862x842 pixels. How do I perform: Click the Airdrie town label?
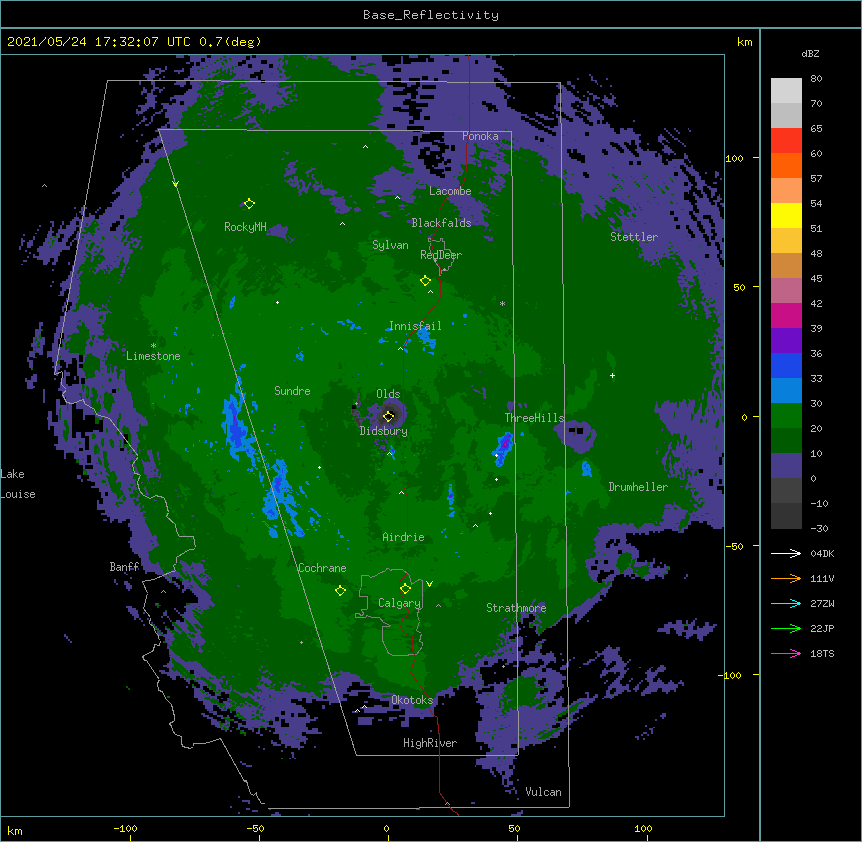[404, 537]
